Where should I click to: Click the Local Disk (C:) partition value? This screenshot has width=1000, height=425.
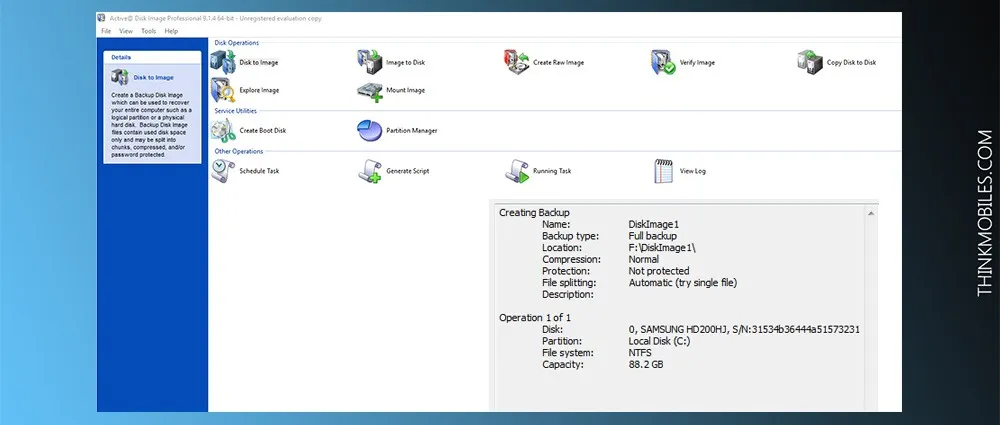pos(659,341)
